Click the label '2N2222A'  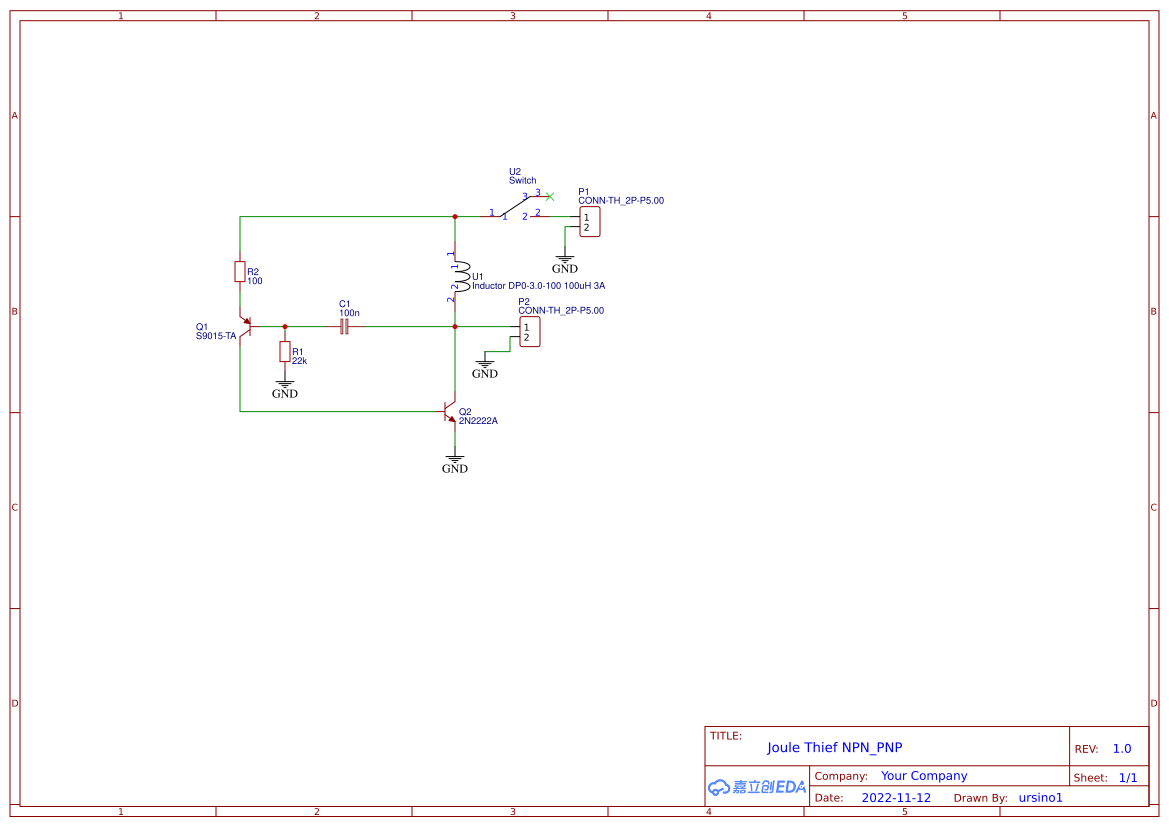point(478,421)
